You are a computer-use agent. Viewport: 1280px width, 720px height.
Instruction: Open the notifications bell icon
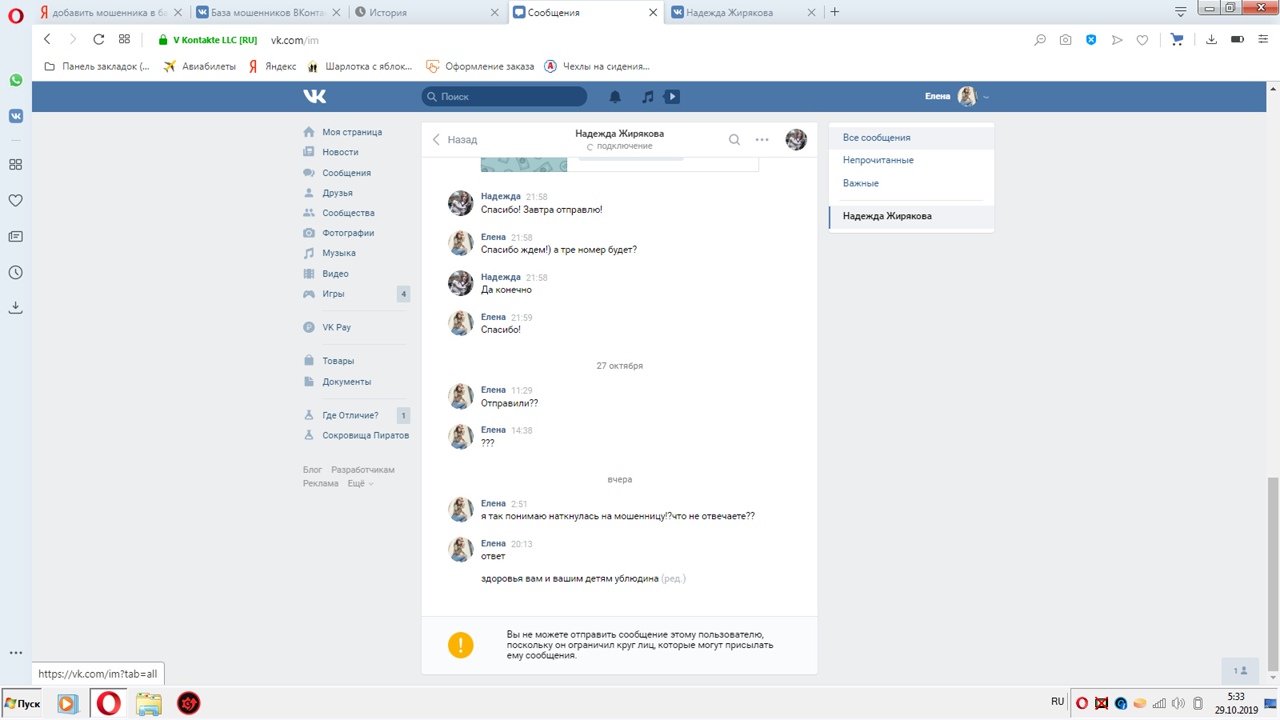pyautogui.click(x=615, y=97)
